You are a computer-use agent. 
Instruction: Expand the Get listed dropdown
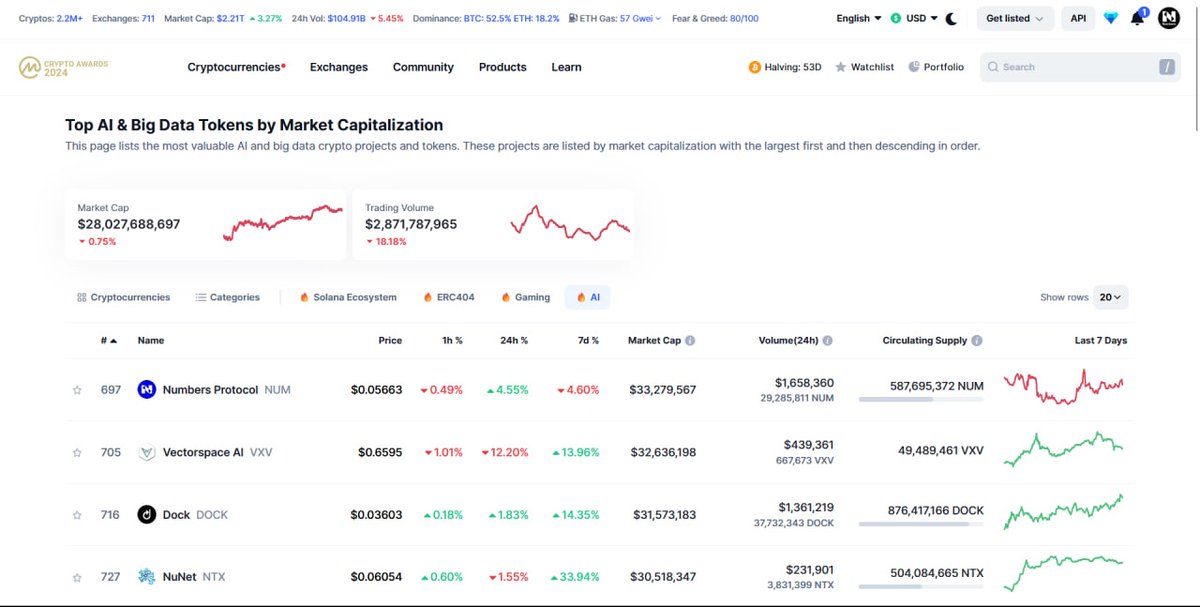1015,18
